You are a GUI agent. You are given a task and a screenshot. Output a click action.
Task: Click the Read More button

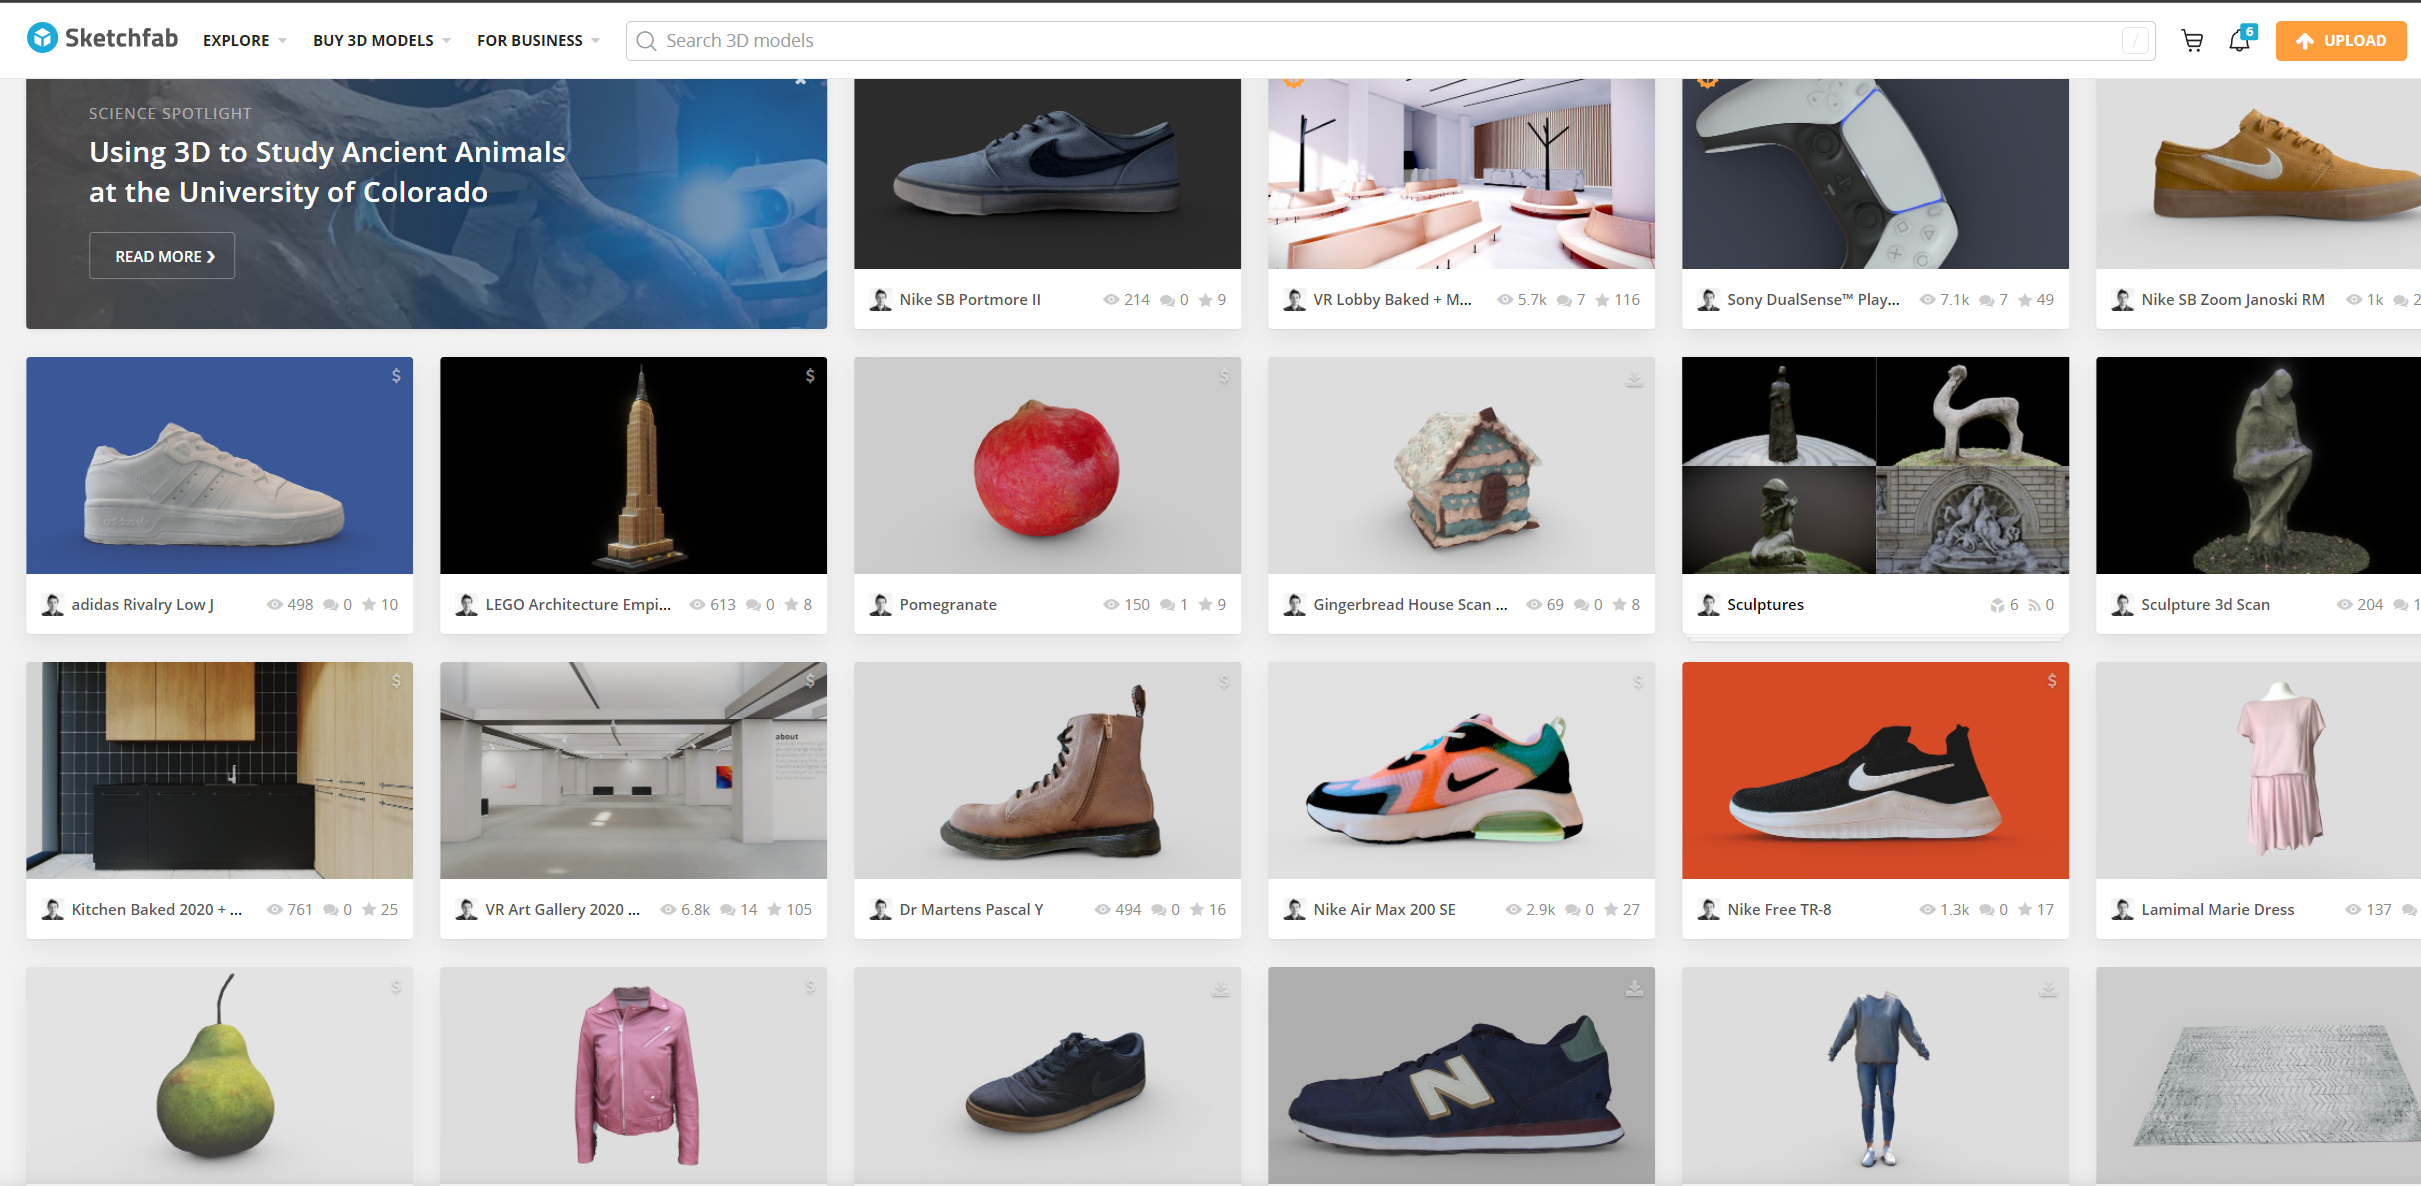pyautogui.click(x=162, y=256)
